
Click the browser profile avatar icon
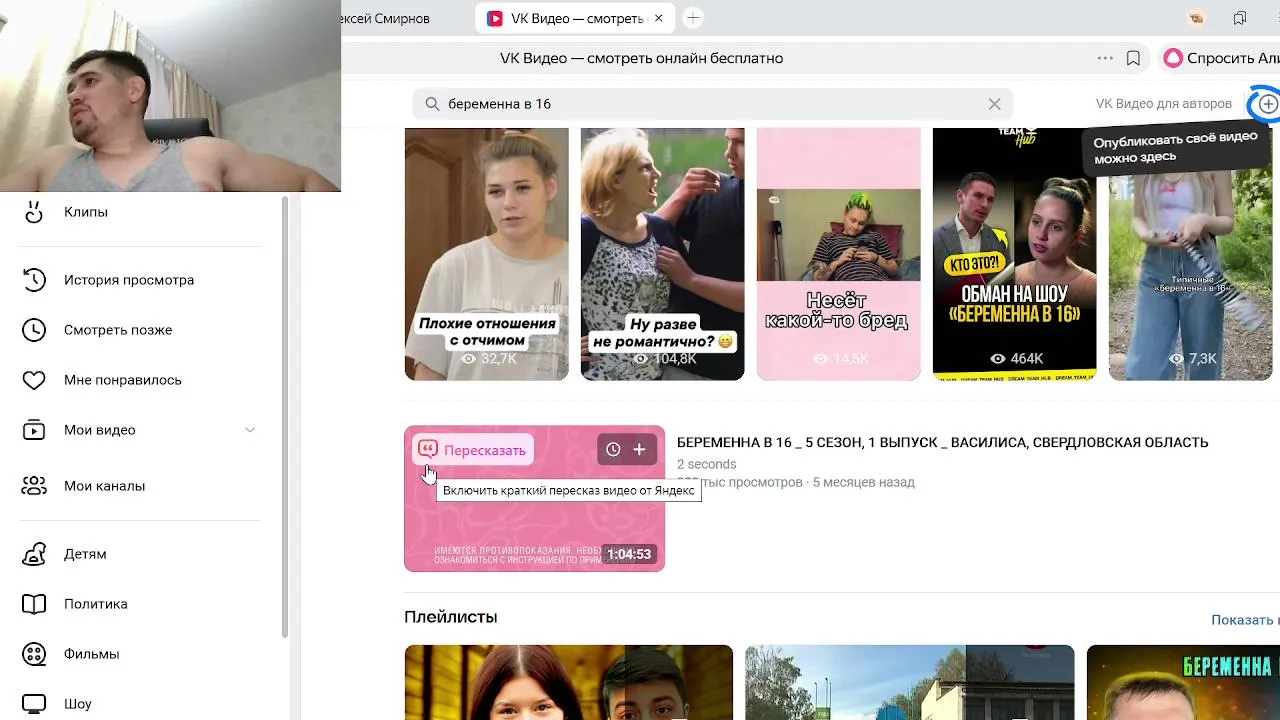(1196, 18)
